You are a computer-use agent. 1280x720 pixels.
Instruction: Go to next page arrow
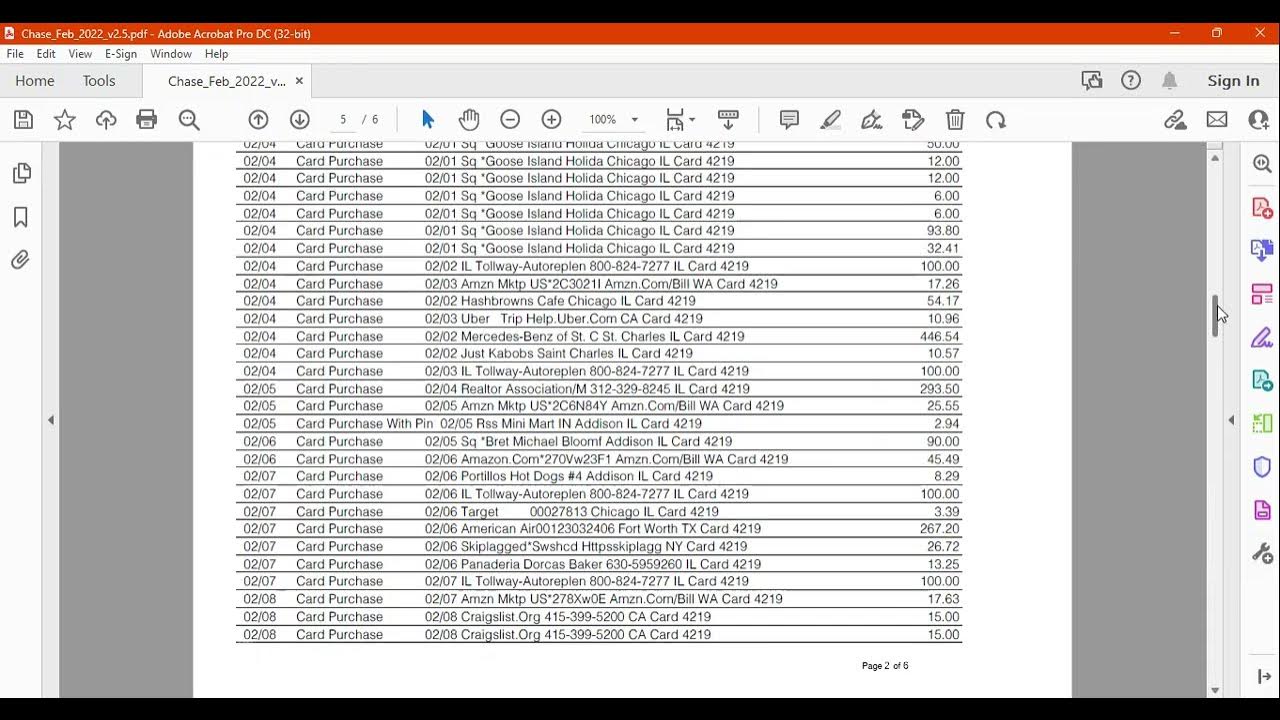point(300,120)
